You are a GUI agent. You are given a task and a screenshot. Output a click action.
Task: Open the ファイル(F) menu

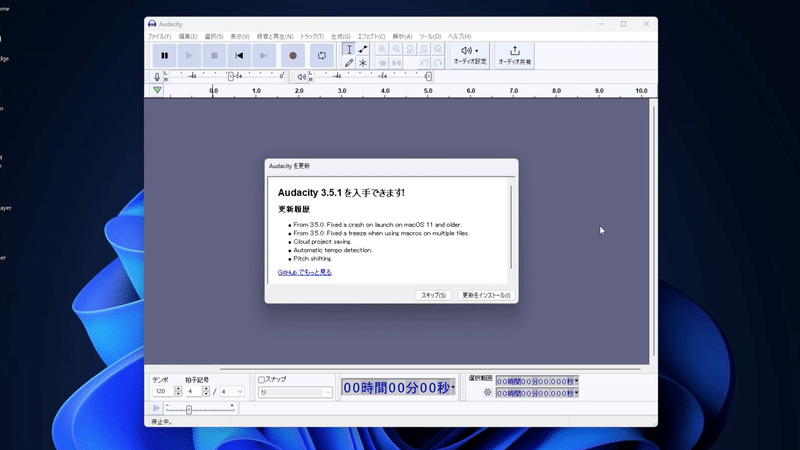coord(160,37)
